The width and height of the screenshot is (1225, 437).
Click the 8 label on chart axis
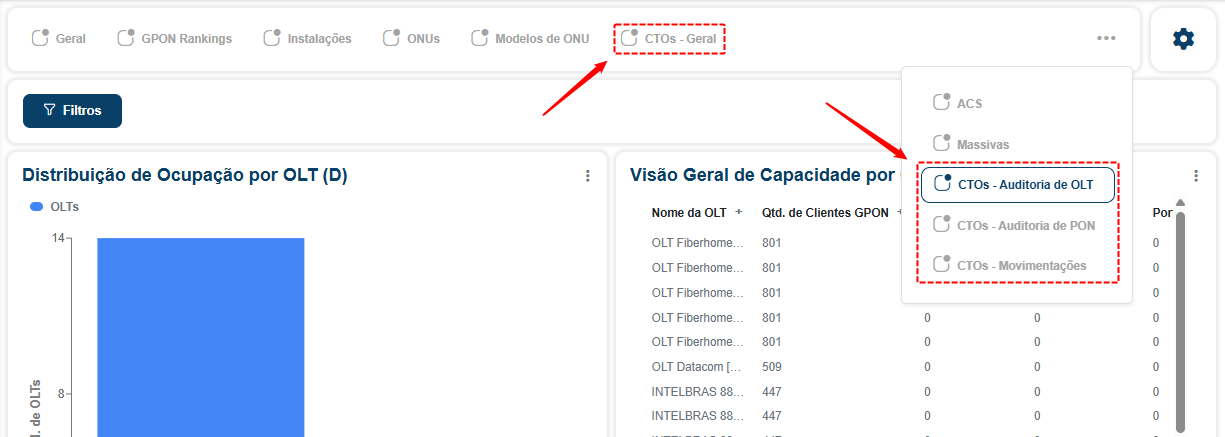pos(61,393)
